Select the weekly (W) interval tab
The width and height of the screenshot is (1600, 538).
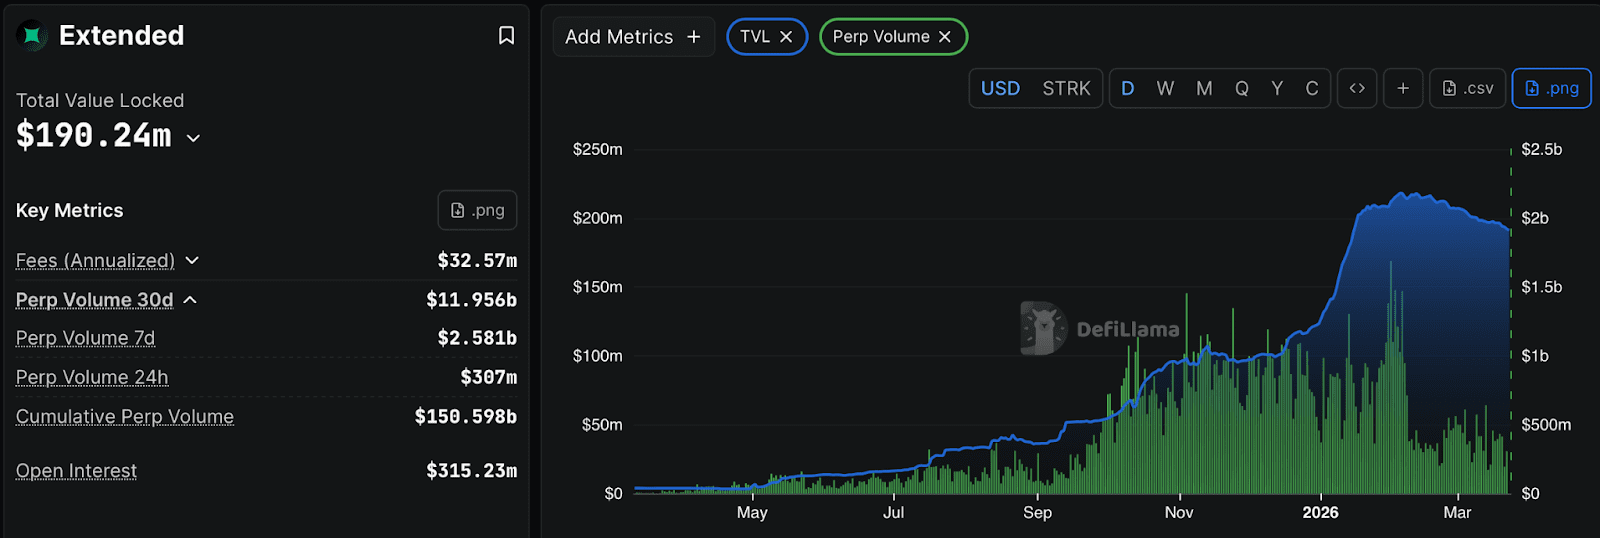(1165, 88)
